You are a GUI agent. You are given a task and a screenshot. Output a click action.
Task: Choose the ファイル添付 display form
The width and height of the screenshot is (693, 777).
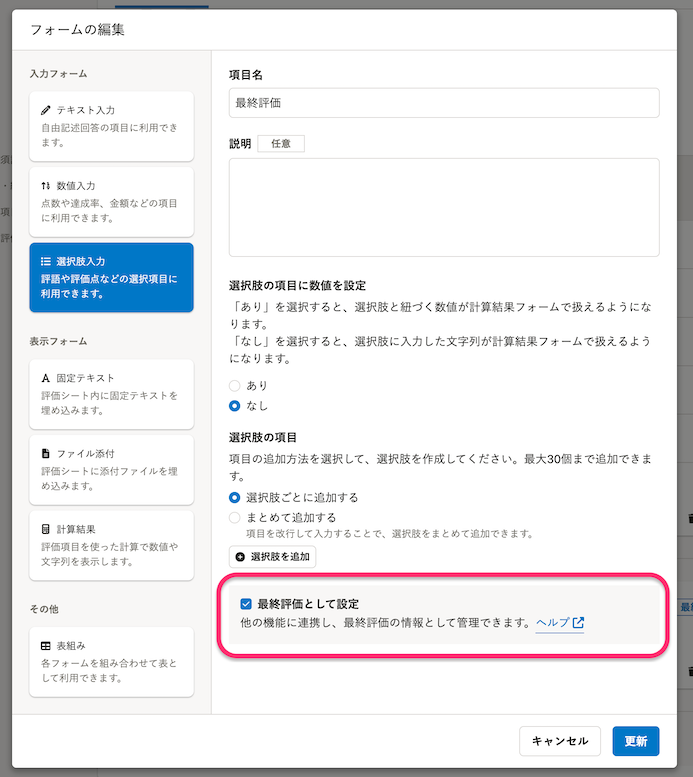coord(112,470)
